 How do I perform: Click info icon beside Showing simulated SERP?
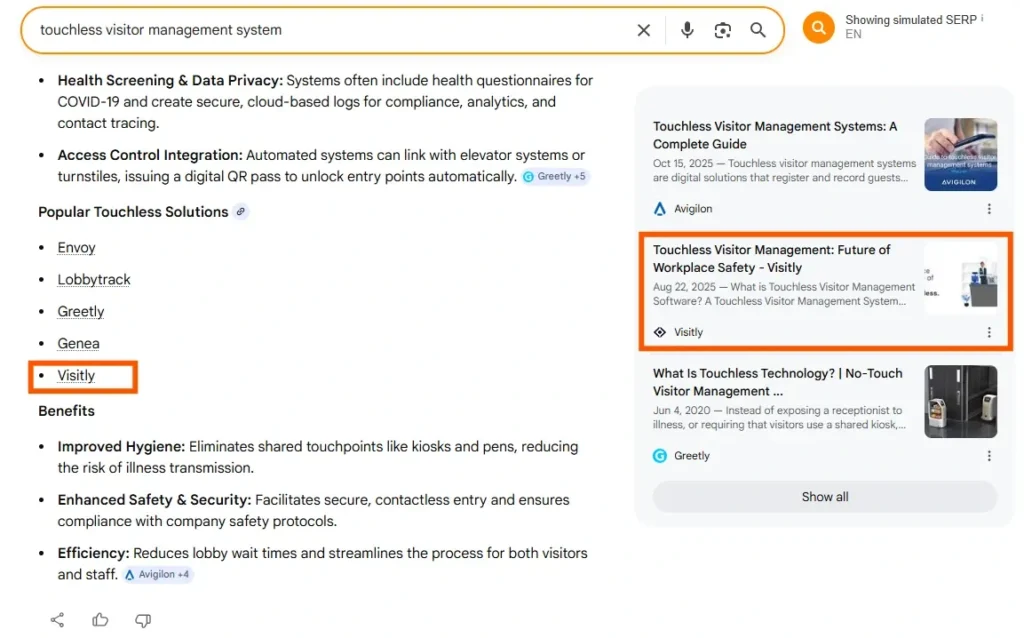coord(982,18)
